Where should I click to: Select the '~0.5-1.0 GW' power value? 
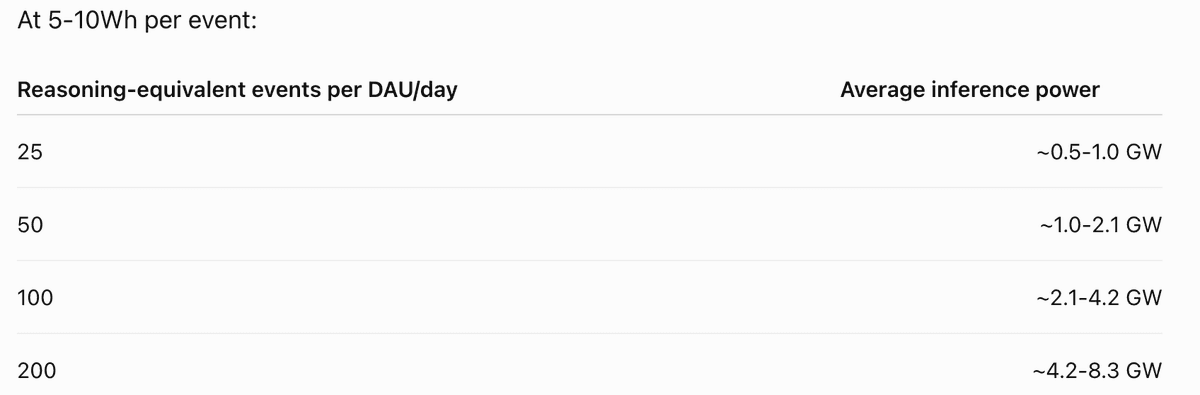click(1100, 152)
